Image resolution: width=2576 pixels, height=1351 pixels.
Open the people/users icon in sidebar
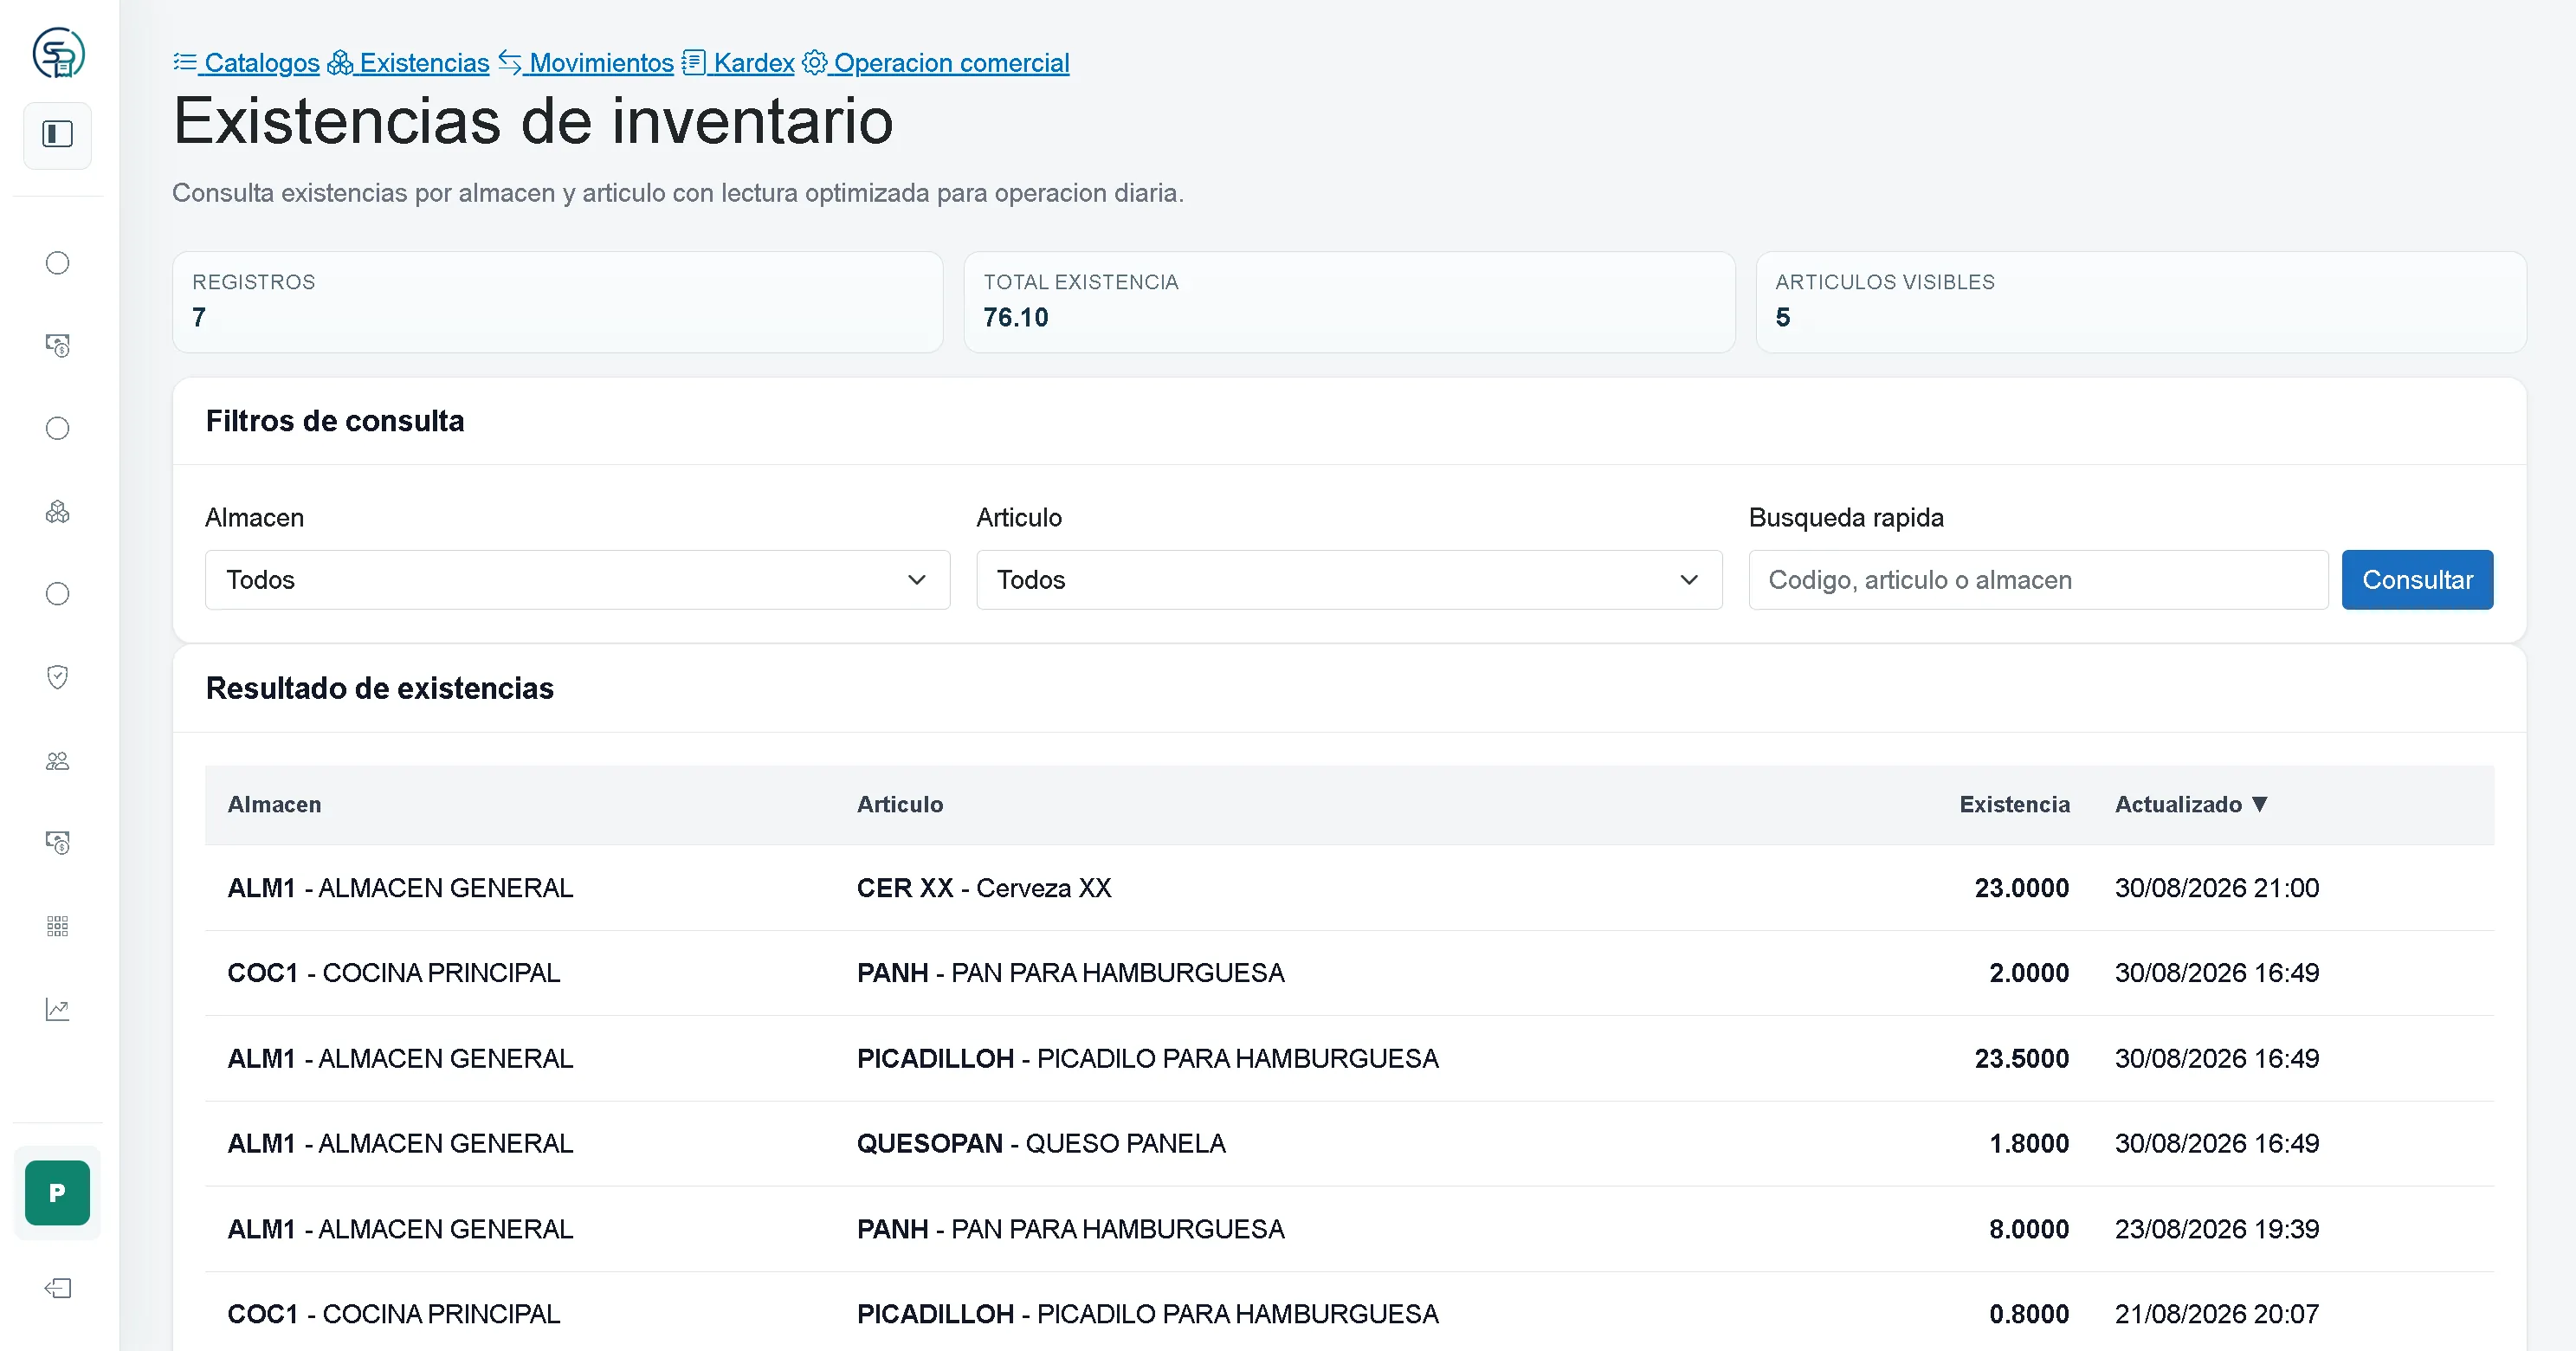tap(58, 761)
